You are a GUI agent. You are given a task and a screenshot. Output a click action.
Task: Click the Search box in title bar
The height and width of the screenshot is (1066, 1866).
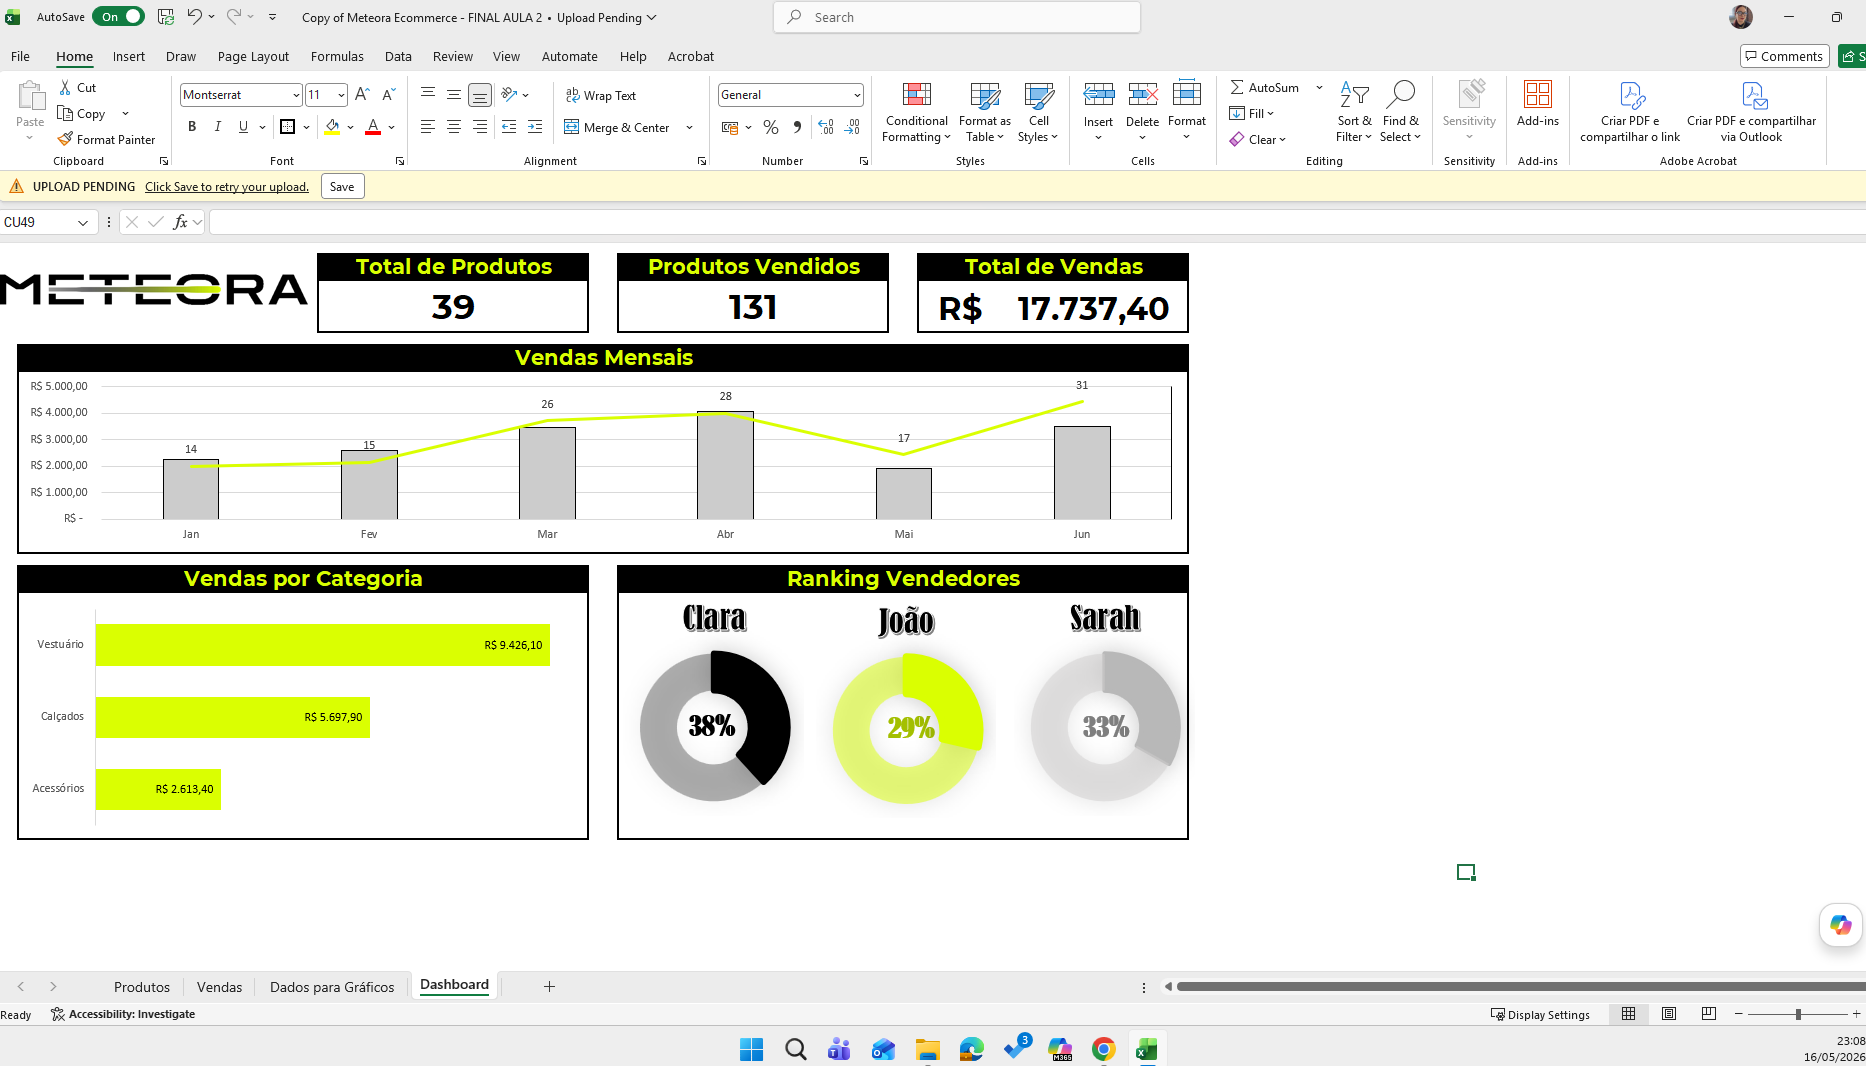[x=957, y=18]
